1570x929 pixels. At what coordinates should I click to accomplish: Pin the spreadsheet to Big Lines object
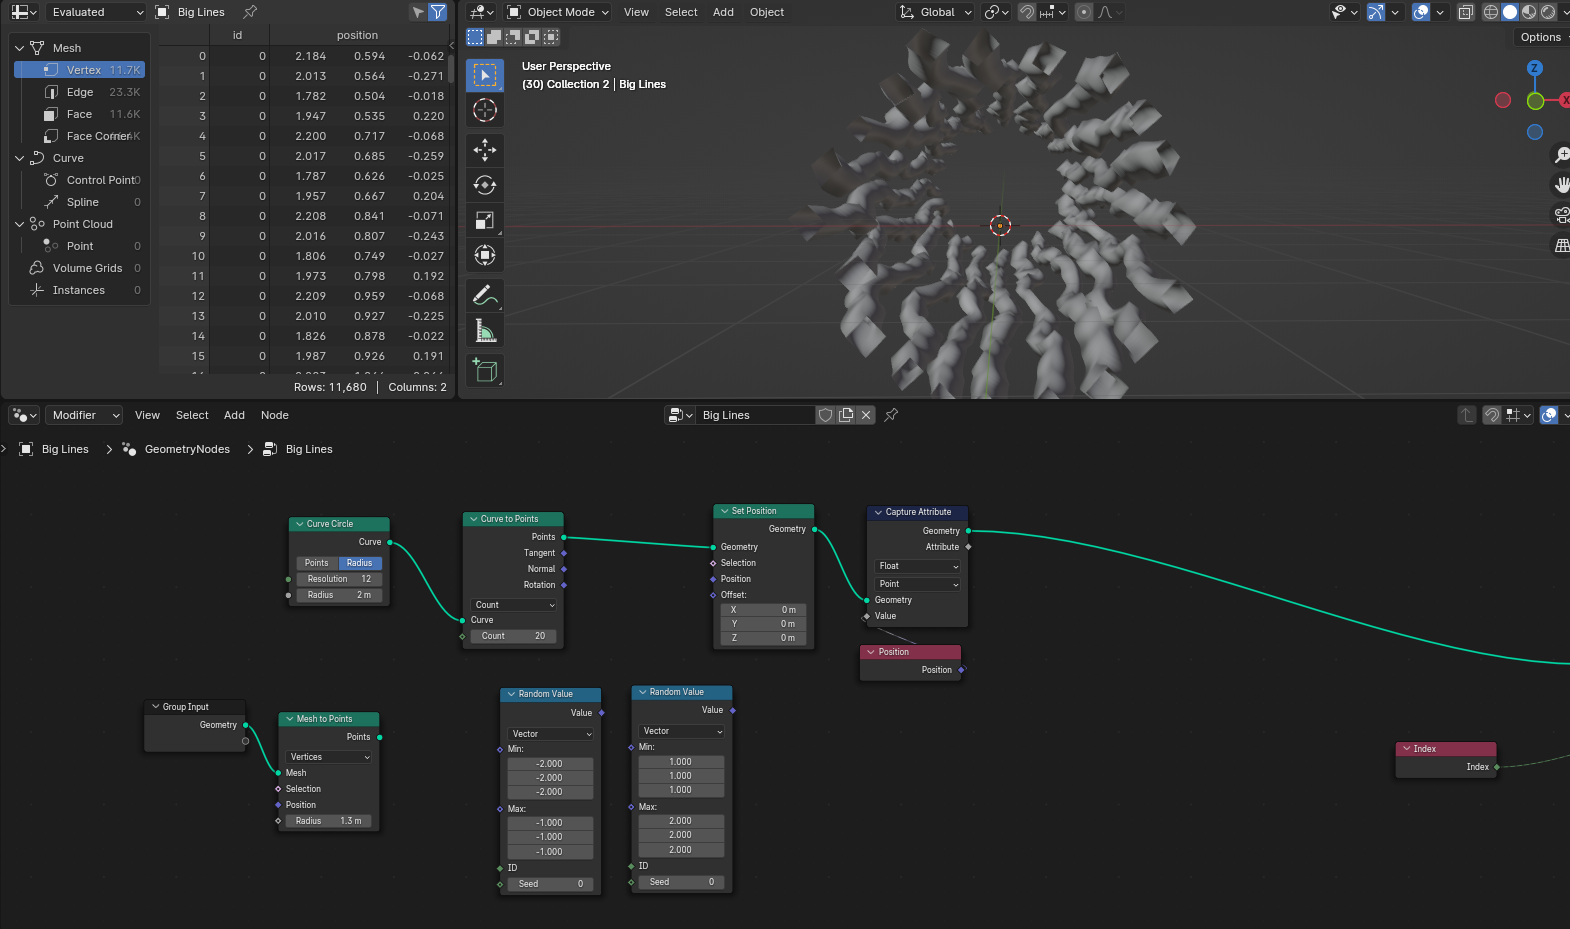(x=250, y=12)
